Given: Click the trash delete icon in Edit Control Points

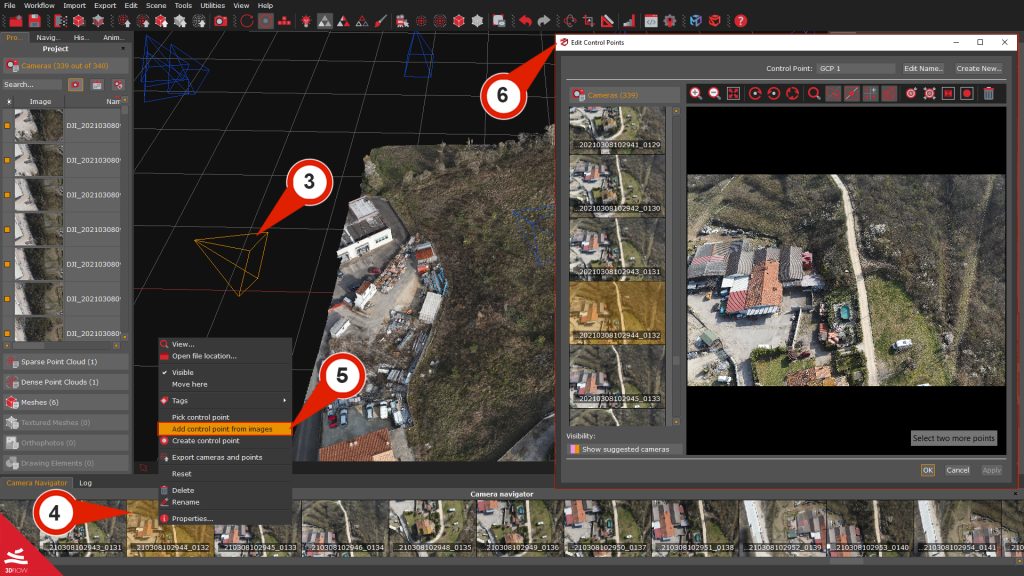Looking at the screenshot, I should (989, 93).
